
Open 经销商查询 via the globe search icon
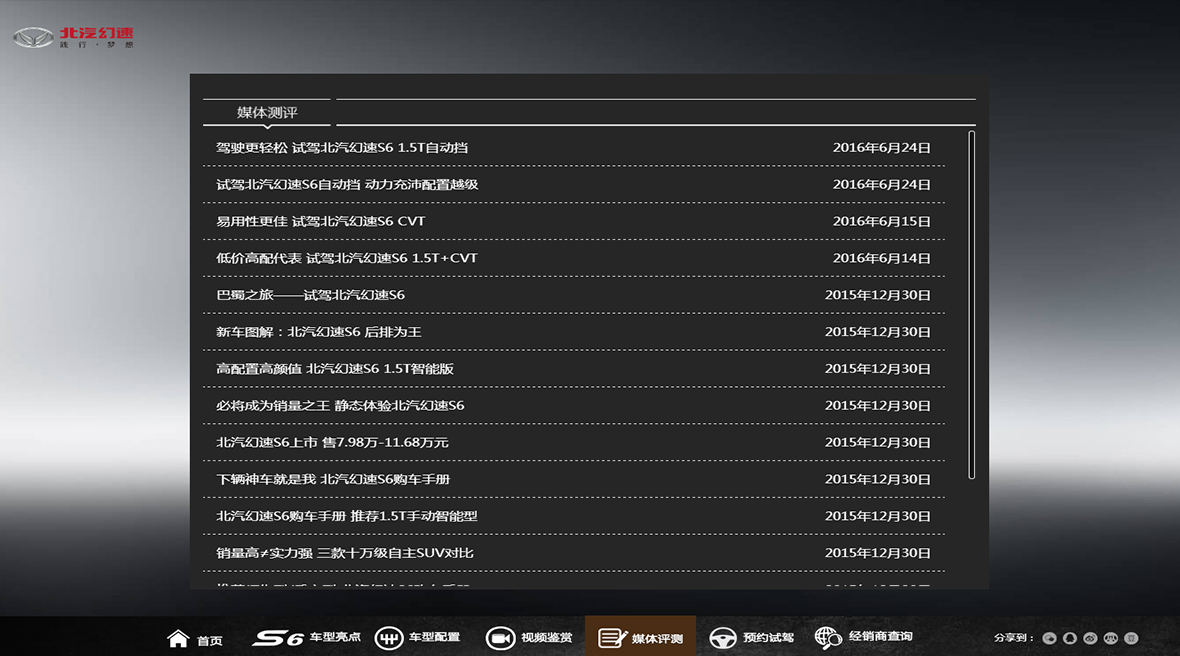[828, 637]
